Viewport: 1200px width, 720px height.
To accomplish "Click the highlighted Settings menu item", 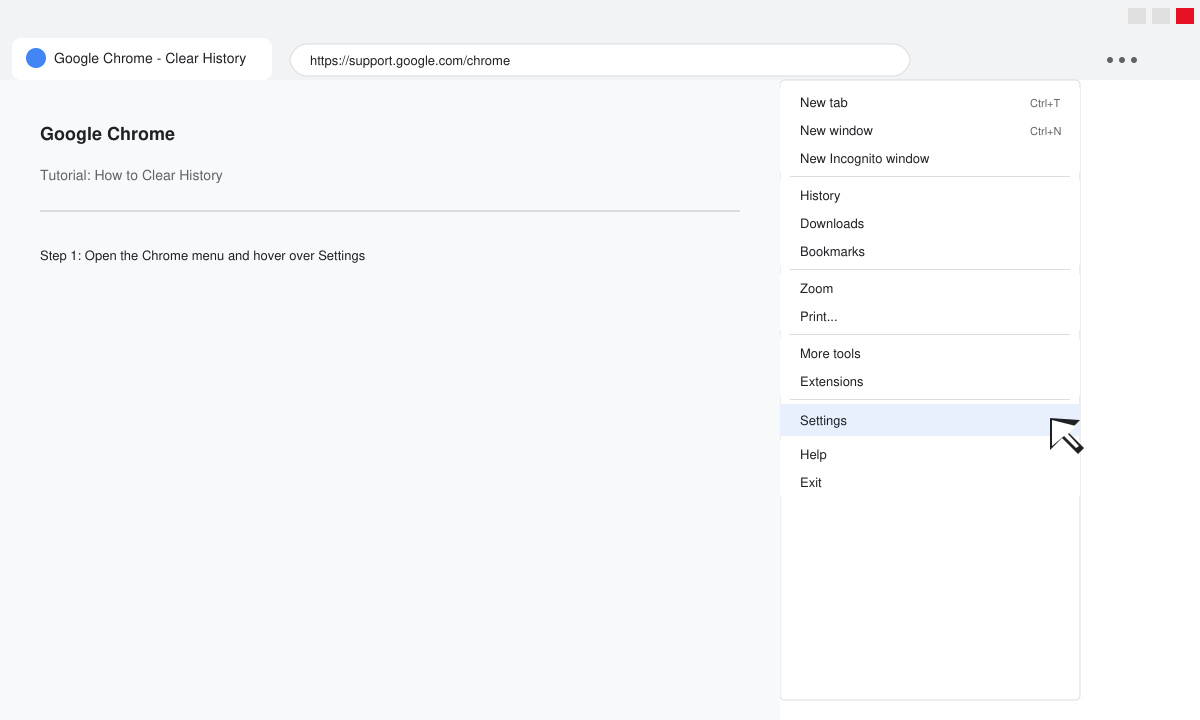I will pos(930,420).
